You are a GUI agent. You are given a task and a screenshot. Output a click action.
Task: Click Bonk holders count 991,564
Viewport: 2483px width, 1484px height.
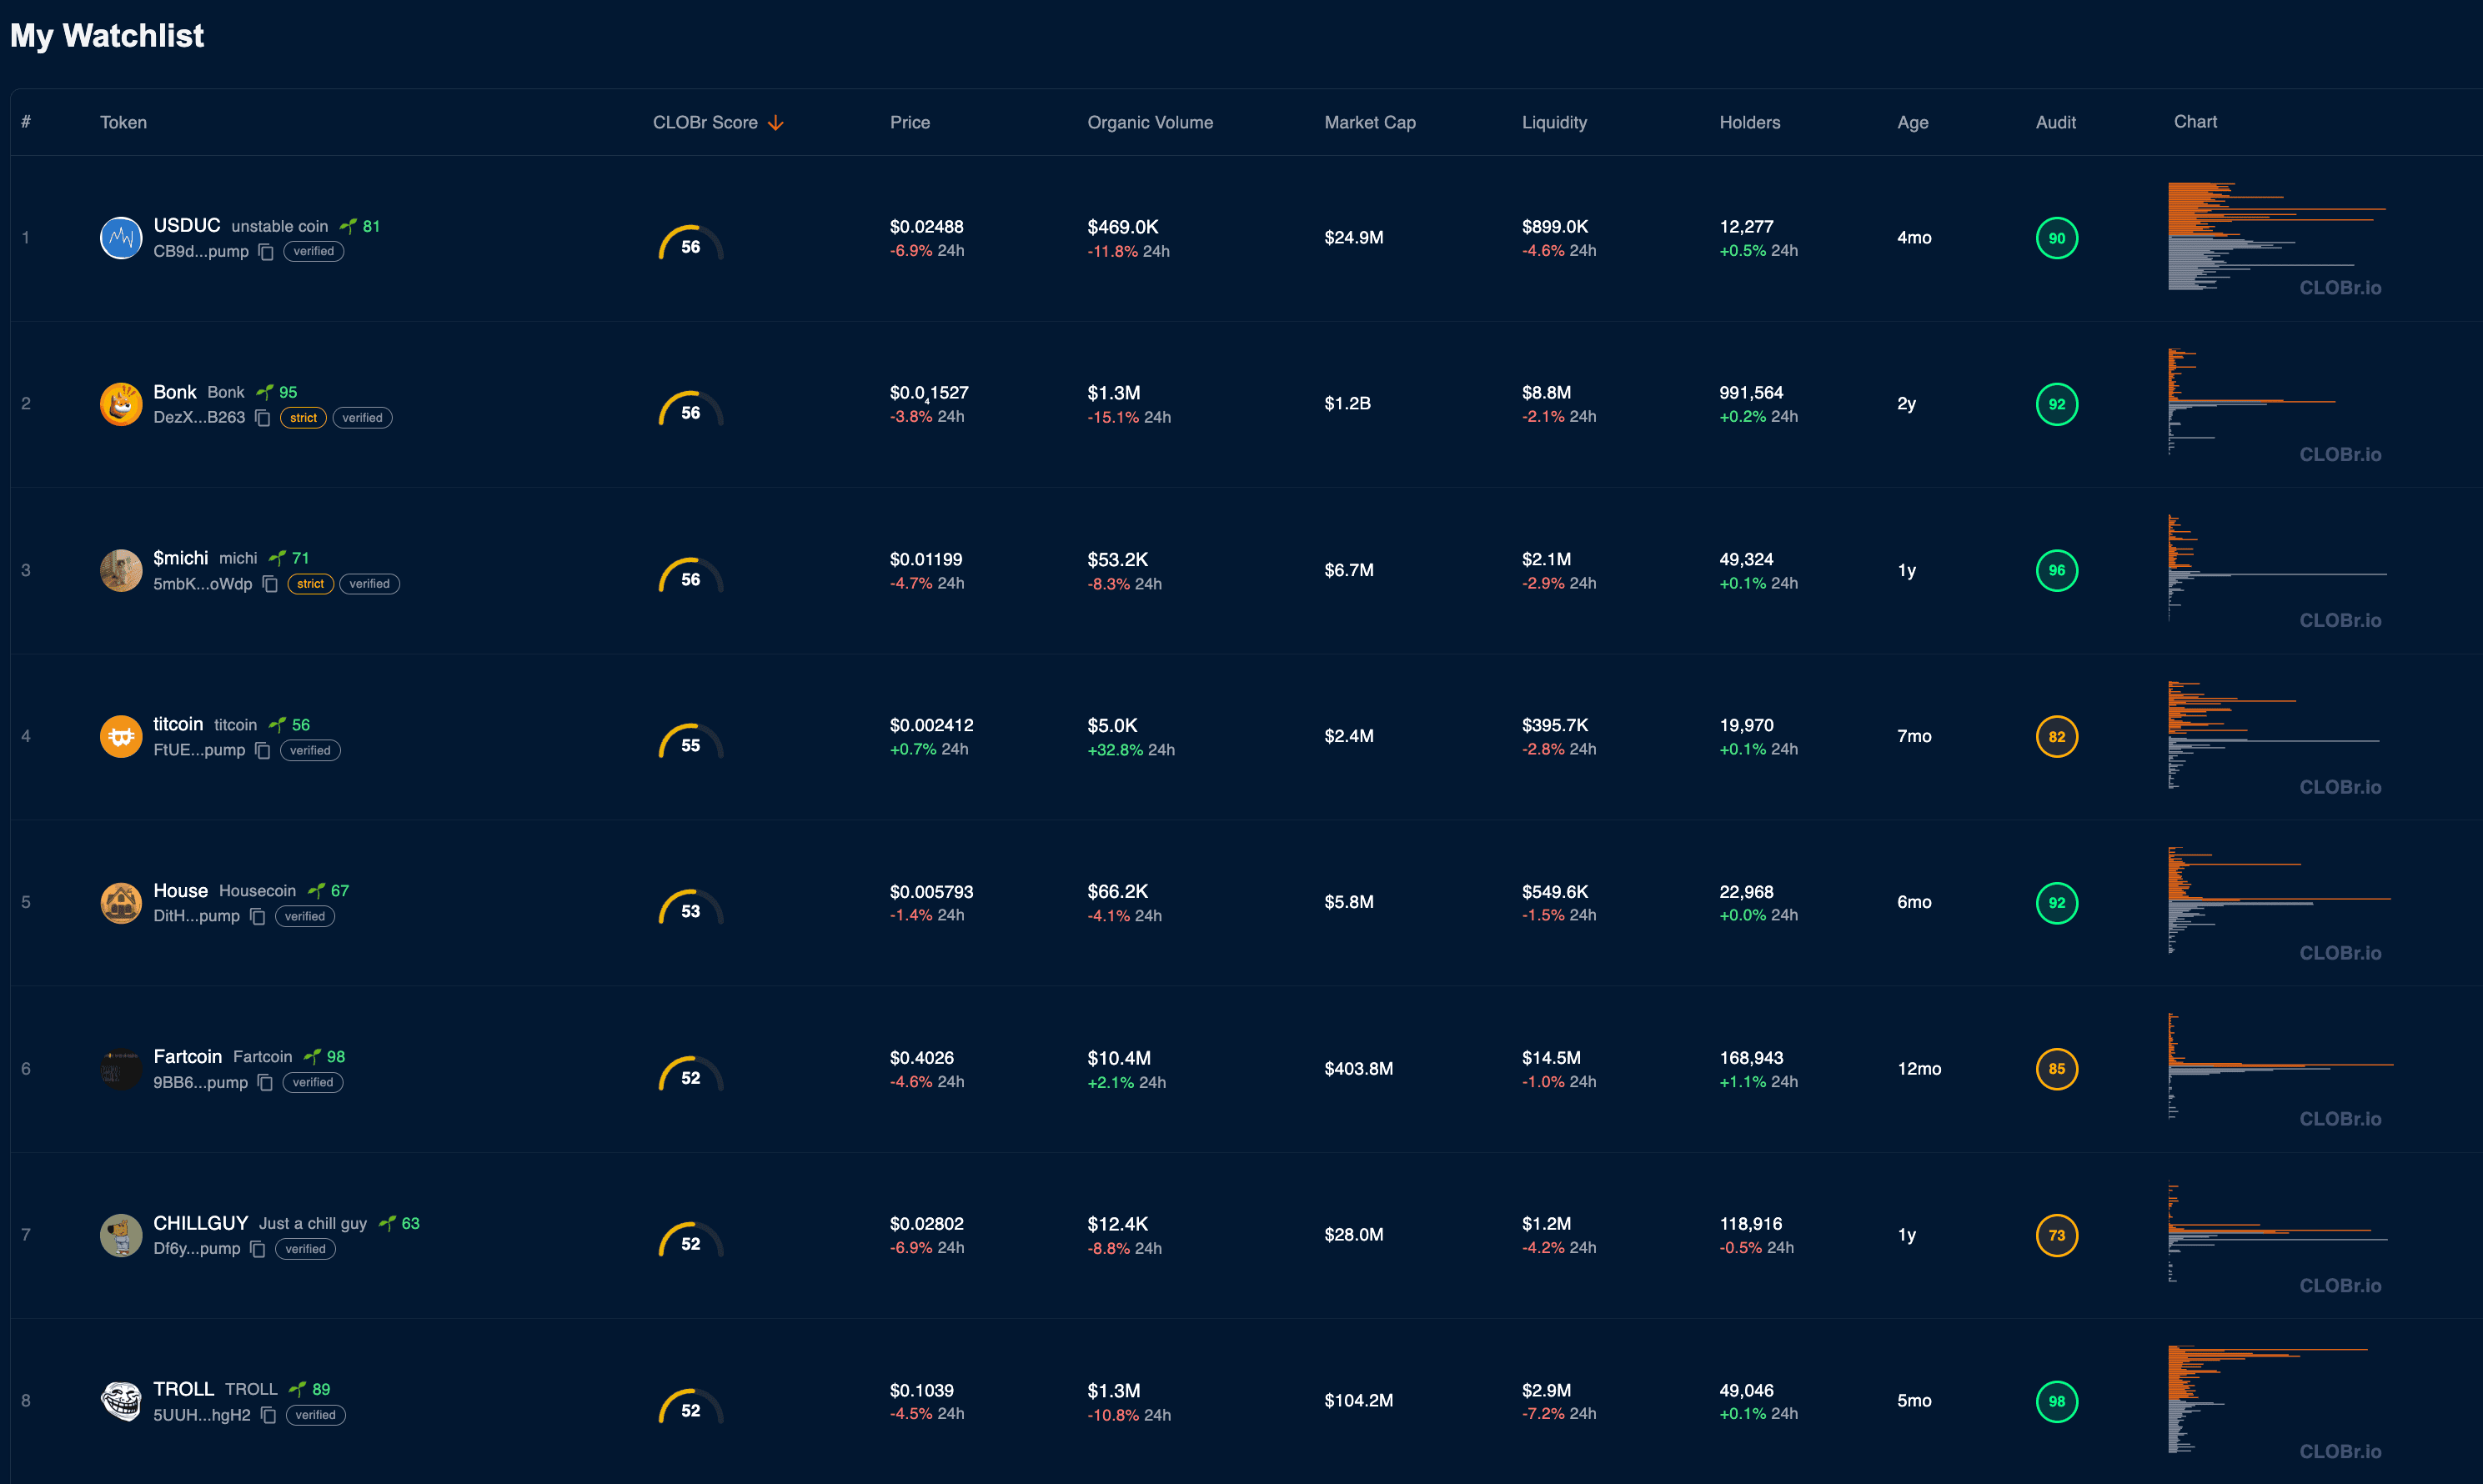pyautogui.click(x=1751, y=393)
